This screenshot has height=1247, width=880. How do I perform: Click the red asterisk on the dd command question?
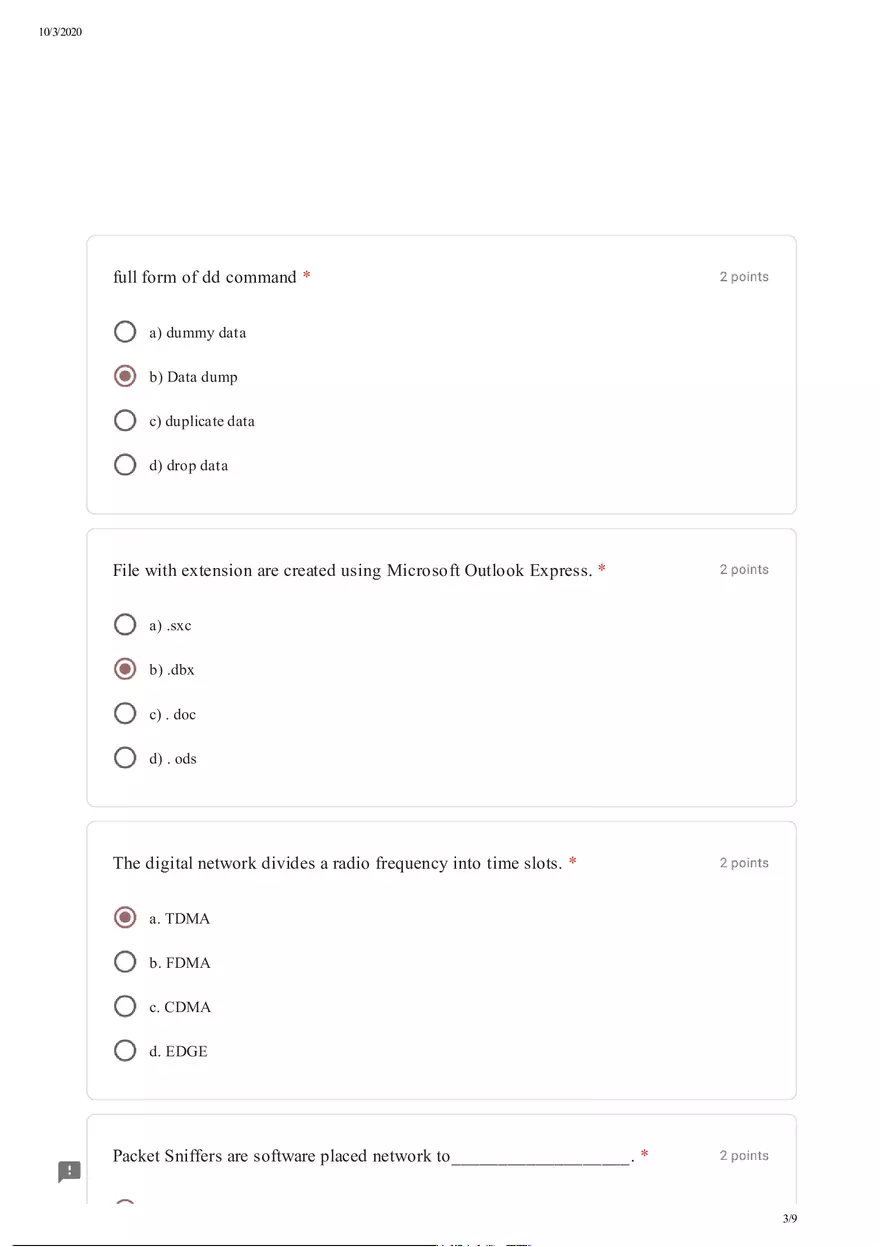tap(305, 277)
